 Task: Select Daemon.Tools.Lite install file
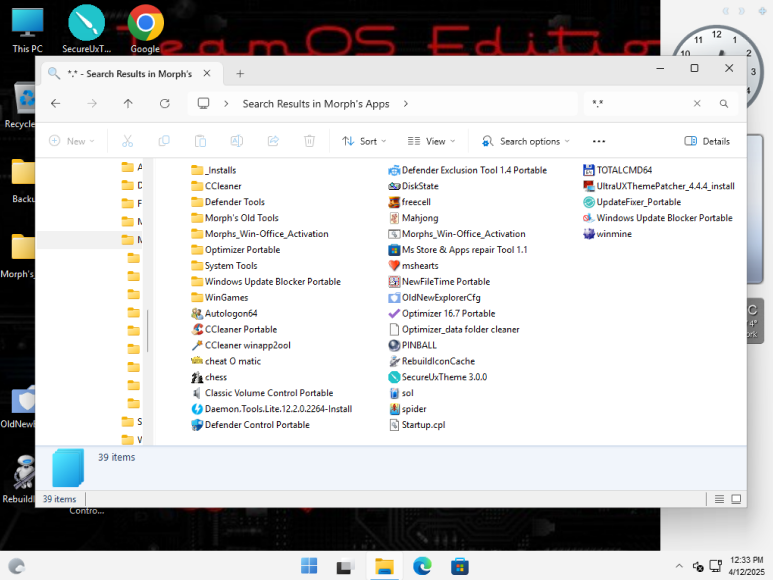coord(272,409)
